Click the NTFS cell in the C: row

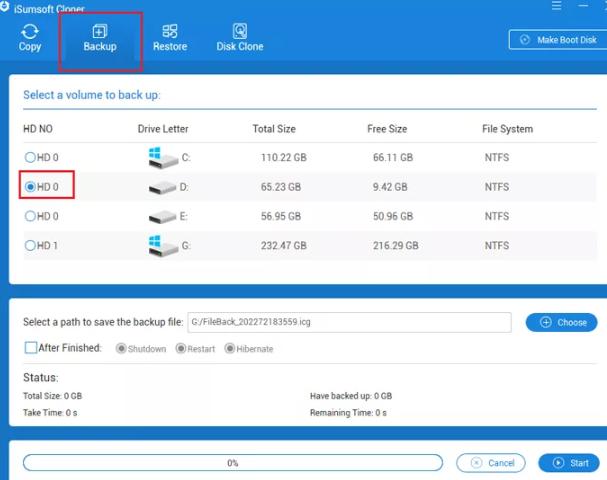click(497, 158)
